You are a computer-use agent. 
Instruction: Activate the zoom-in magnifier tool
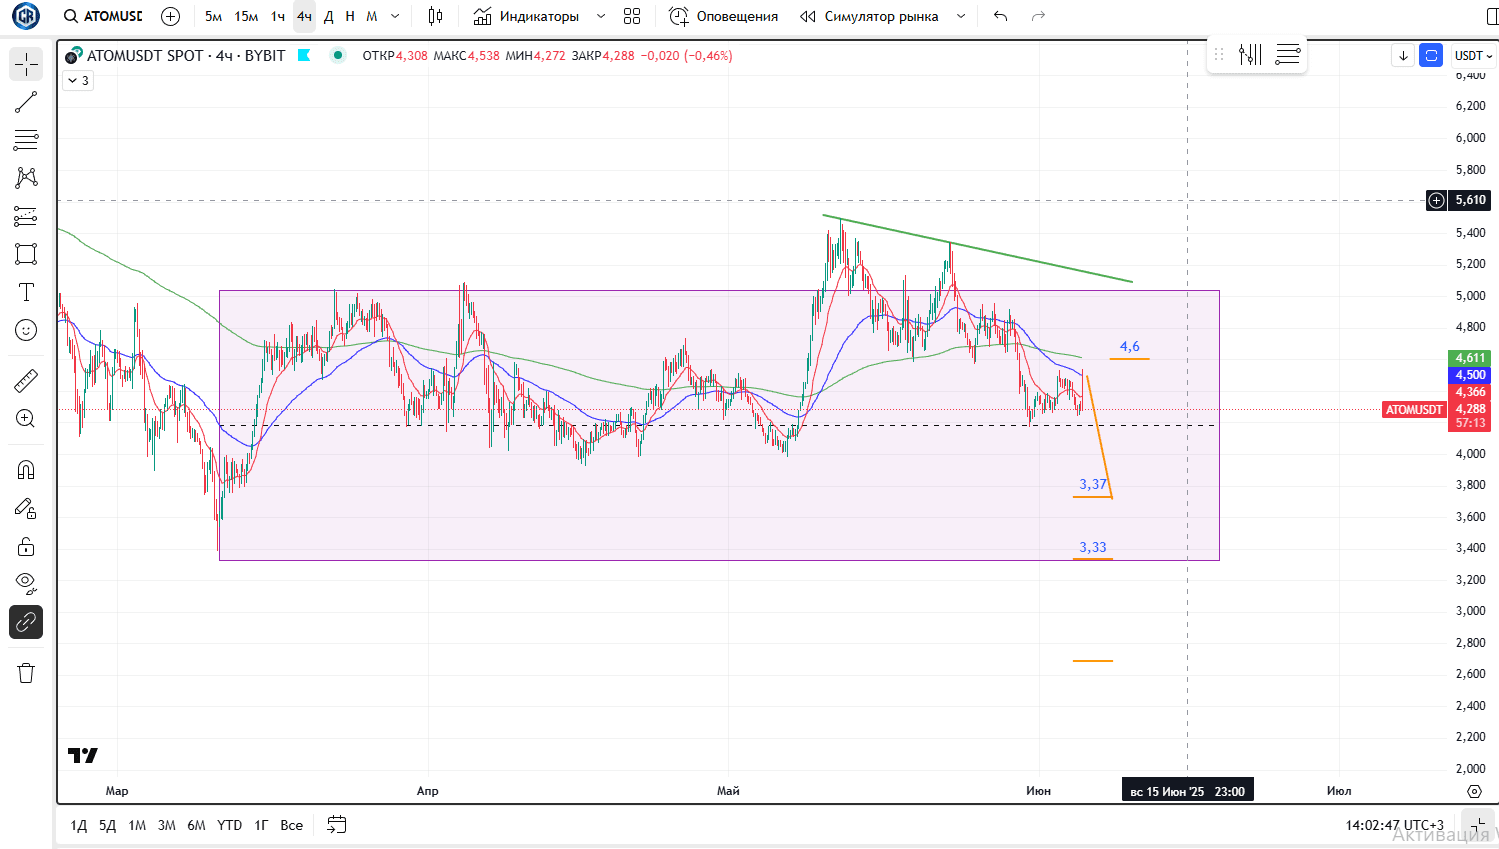pyautogui.click(x=26, y=419)
